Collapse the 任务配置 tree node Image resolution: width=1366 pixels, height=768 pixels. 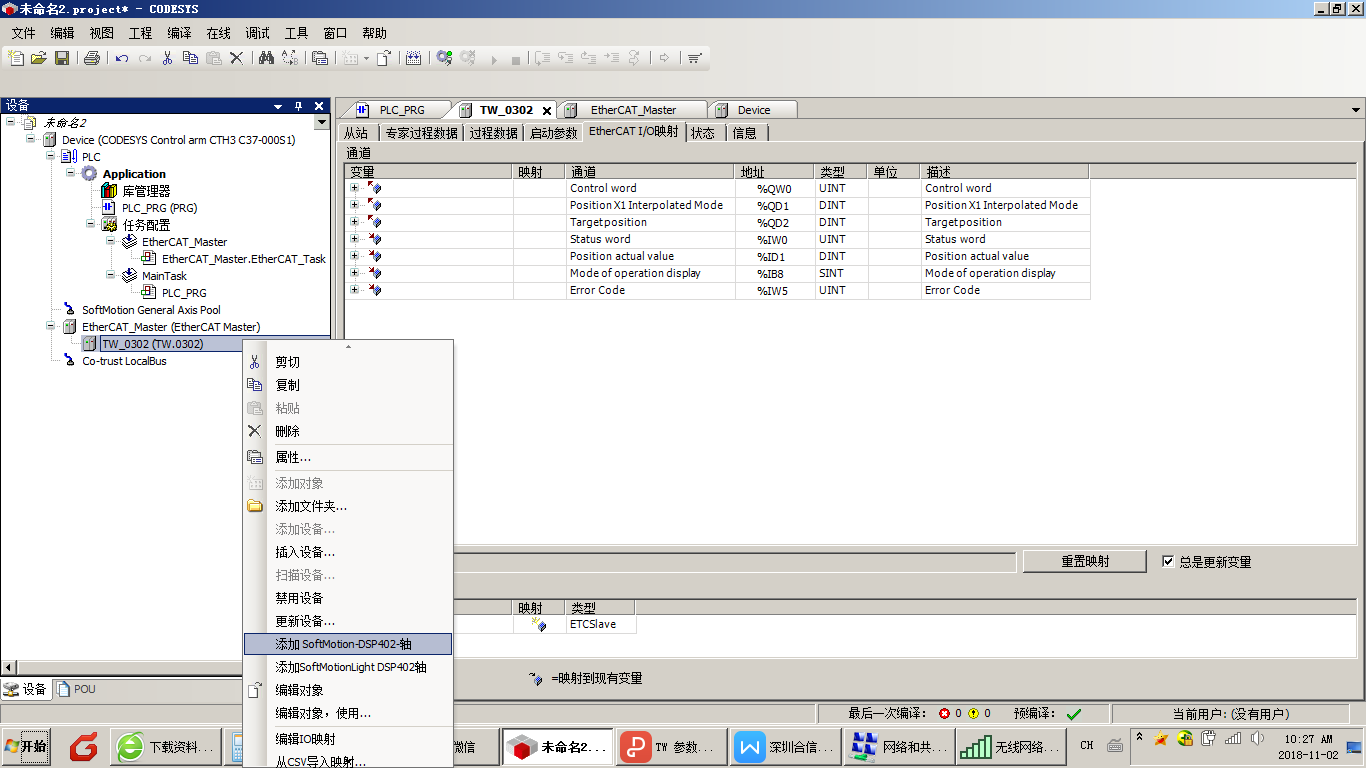91,225
